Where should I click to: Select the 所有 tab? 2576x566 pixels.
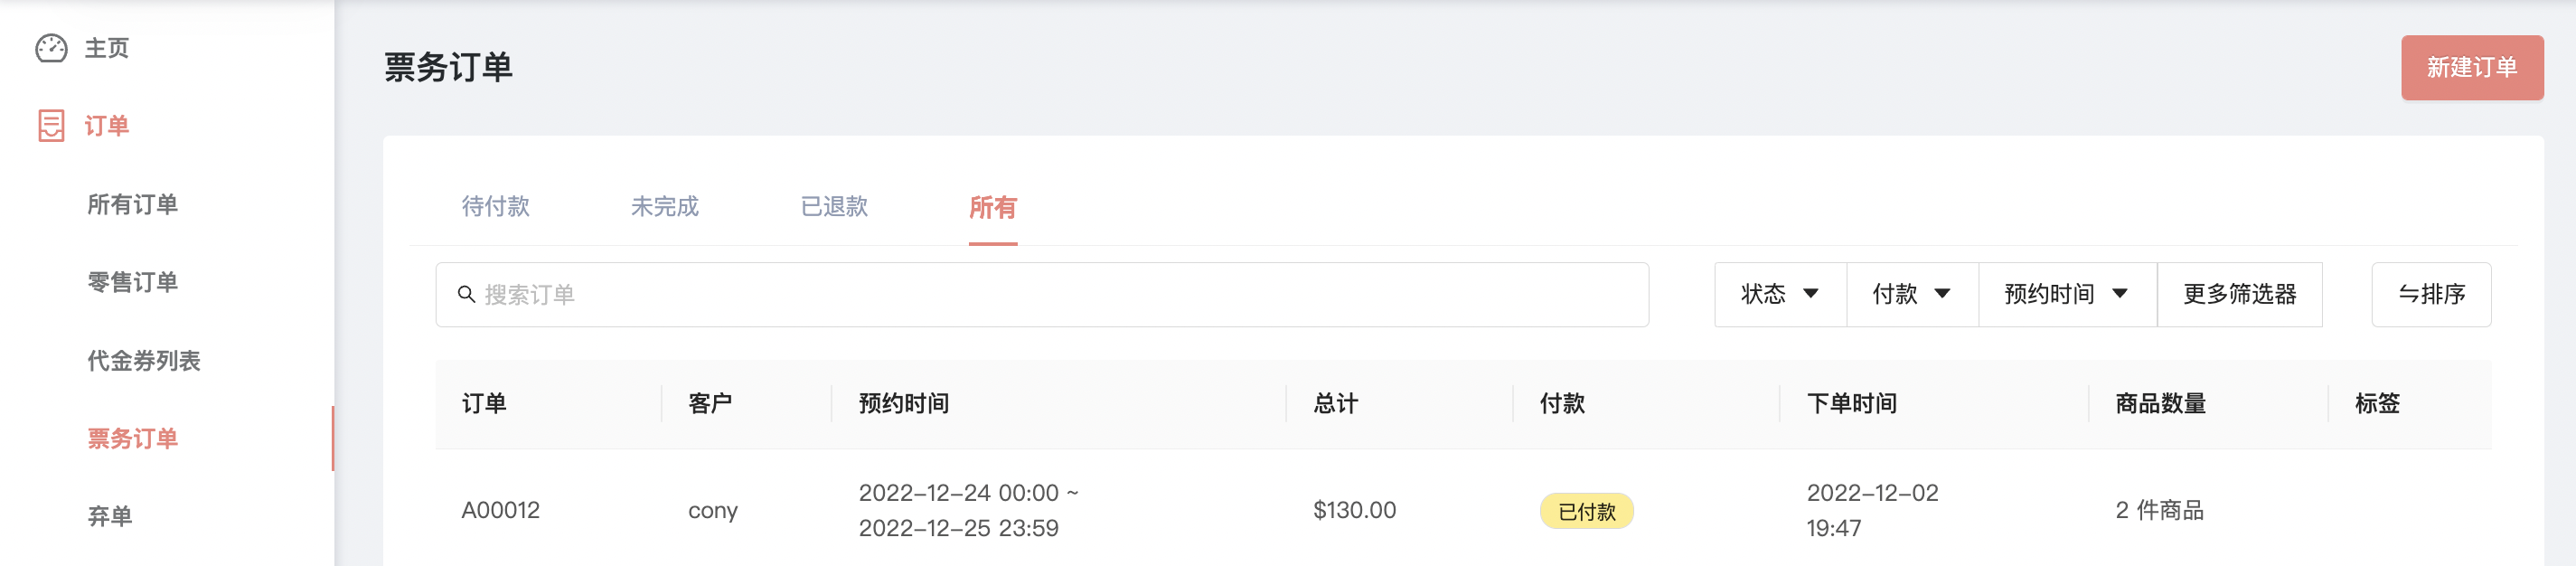pyautogui.click(x=993, y=208)
